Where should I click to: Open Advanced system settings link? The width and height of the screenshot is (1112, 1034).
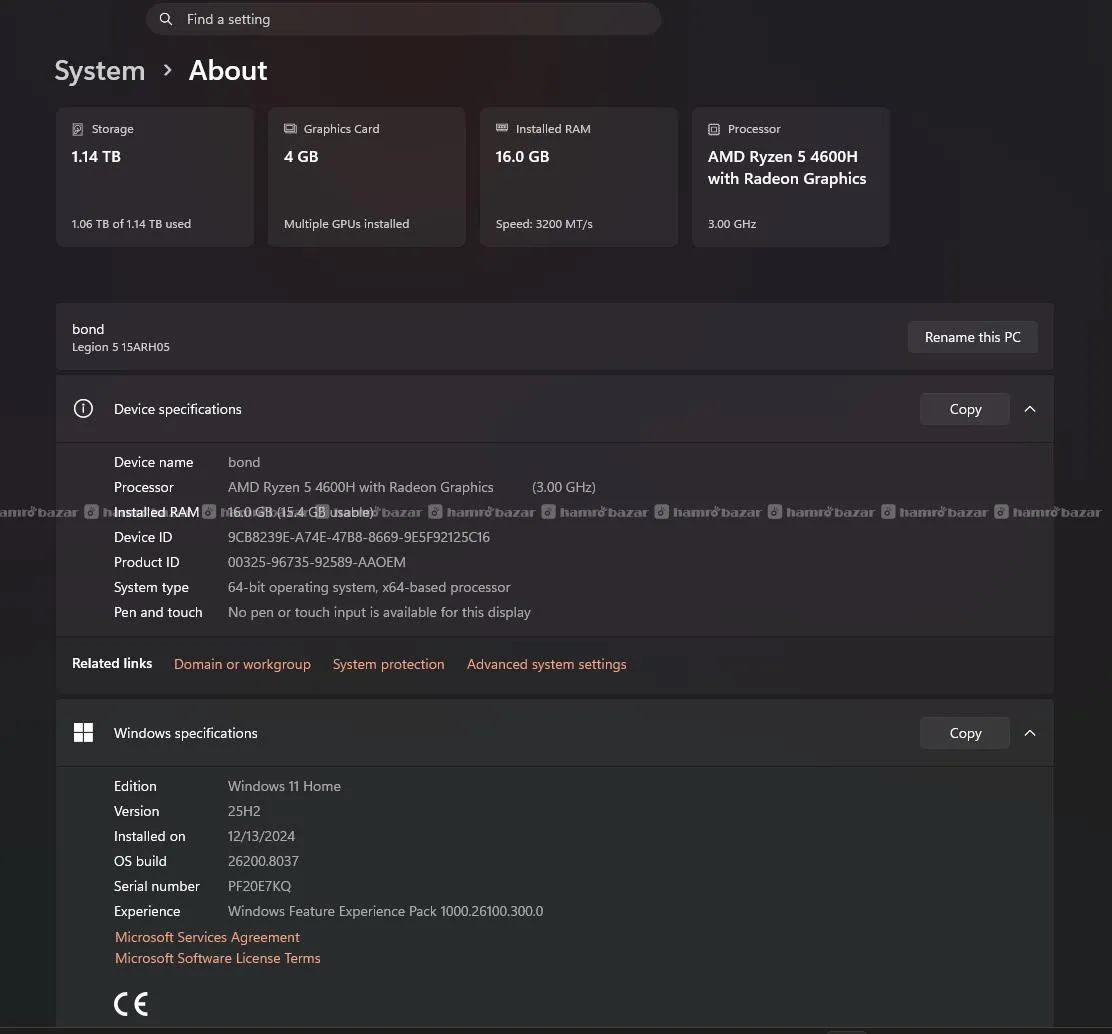546,664
